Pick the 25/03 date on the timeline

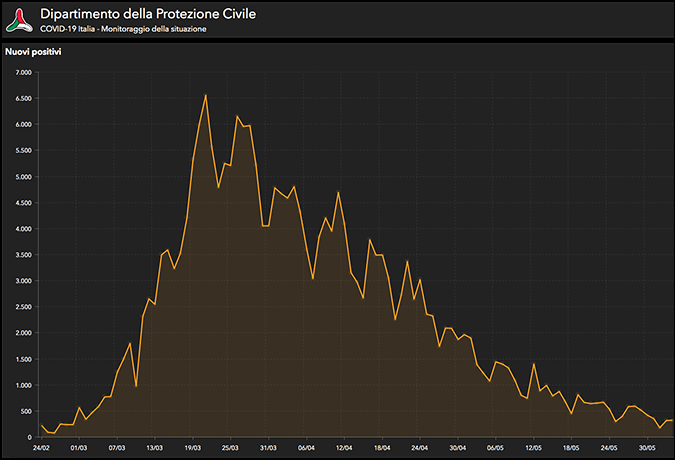coord(231,448)
